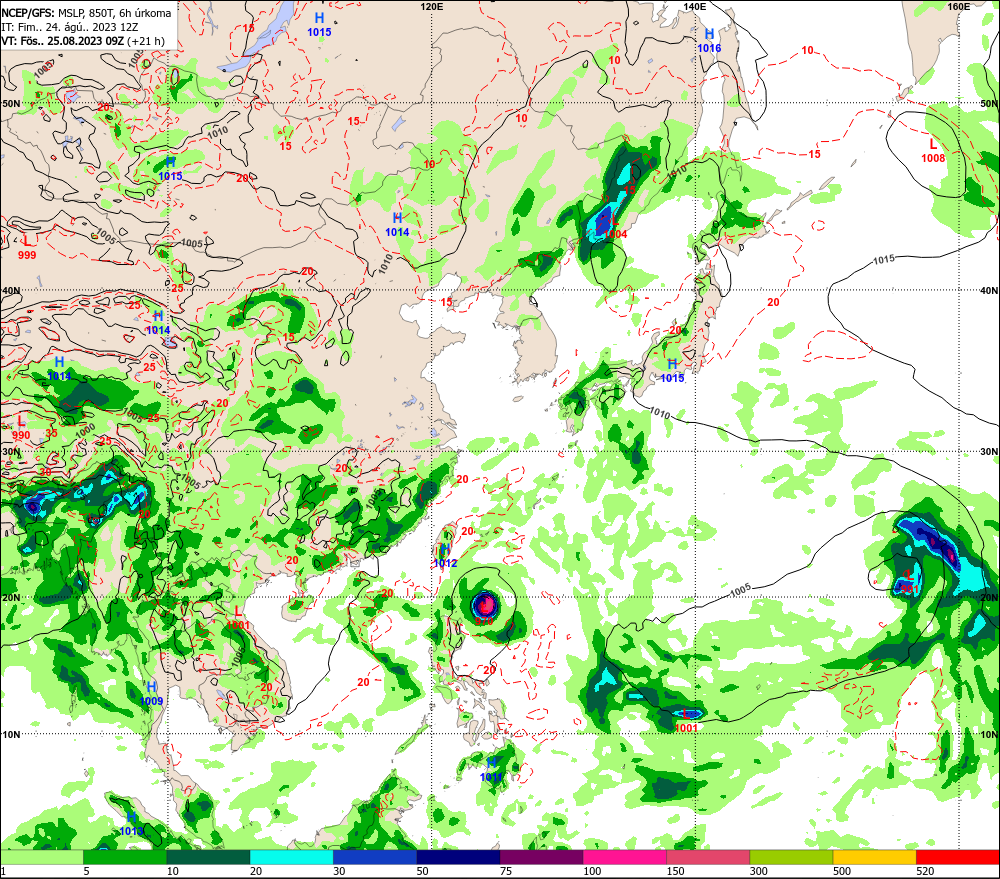Select the red 520+ mm legend swatch

(x=958, y=857)
